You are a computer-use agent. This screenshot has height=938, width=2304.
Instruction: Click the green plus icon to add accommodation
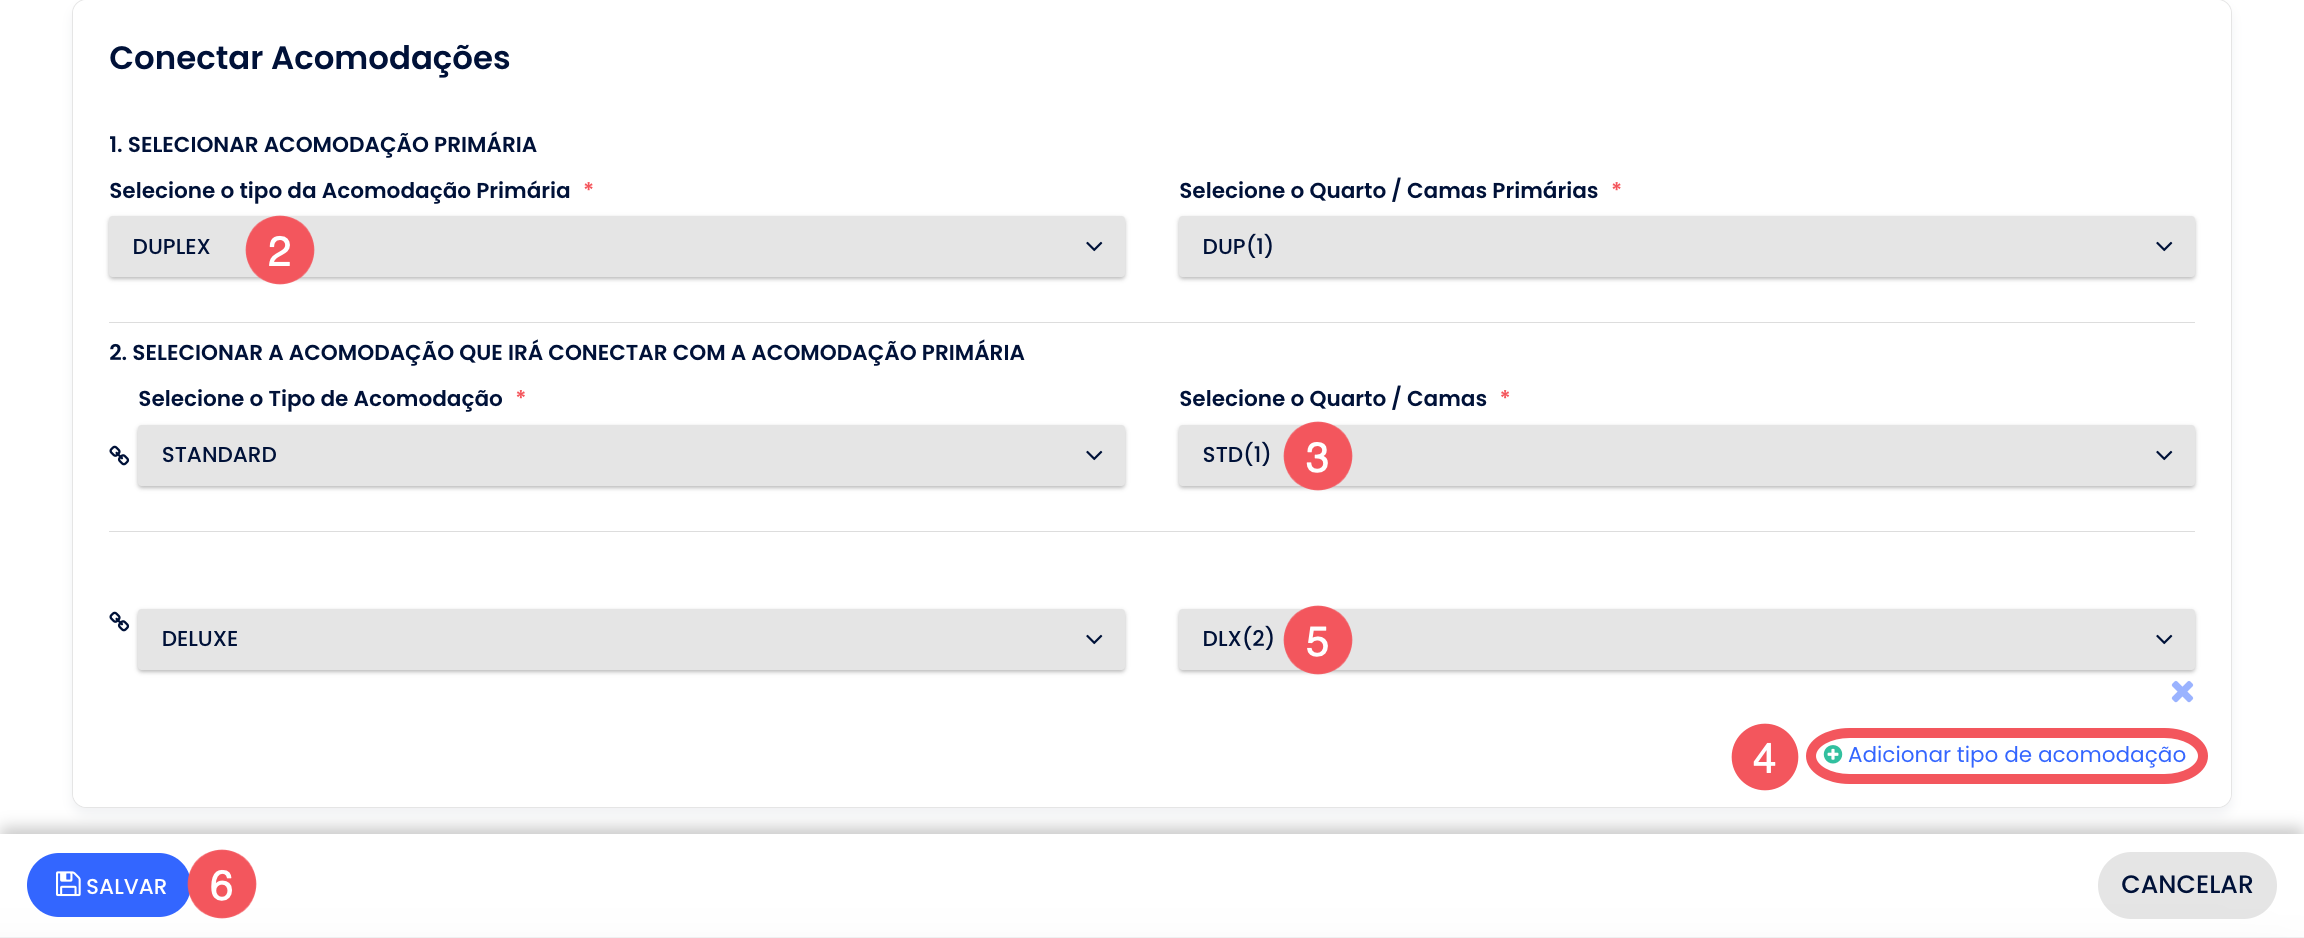[x=1832, y=755]
